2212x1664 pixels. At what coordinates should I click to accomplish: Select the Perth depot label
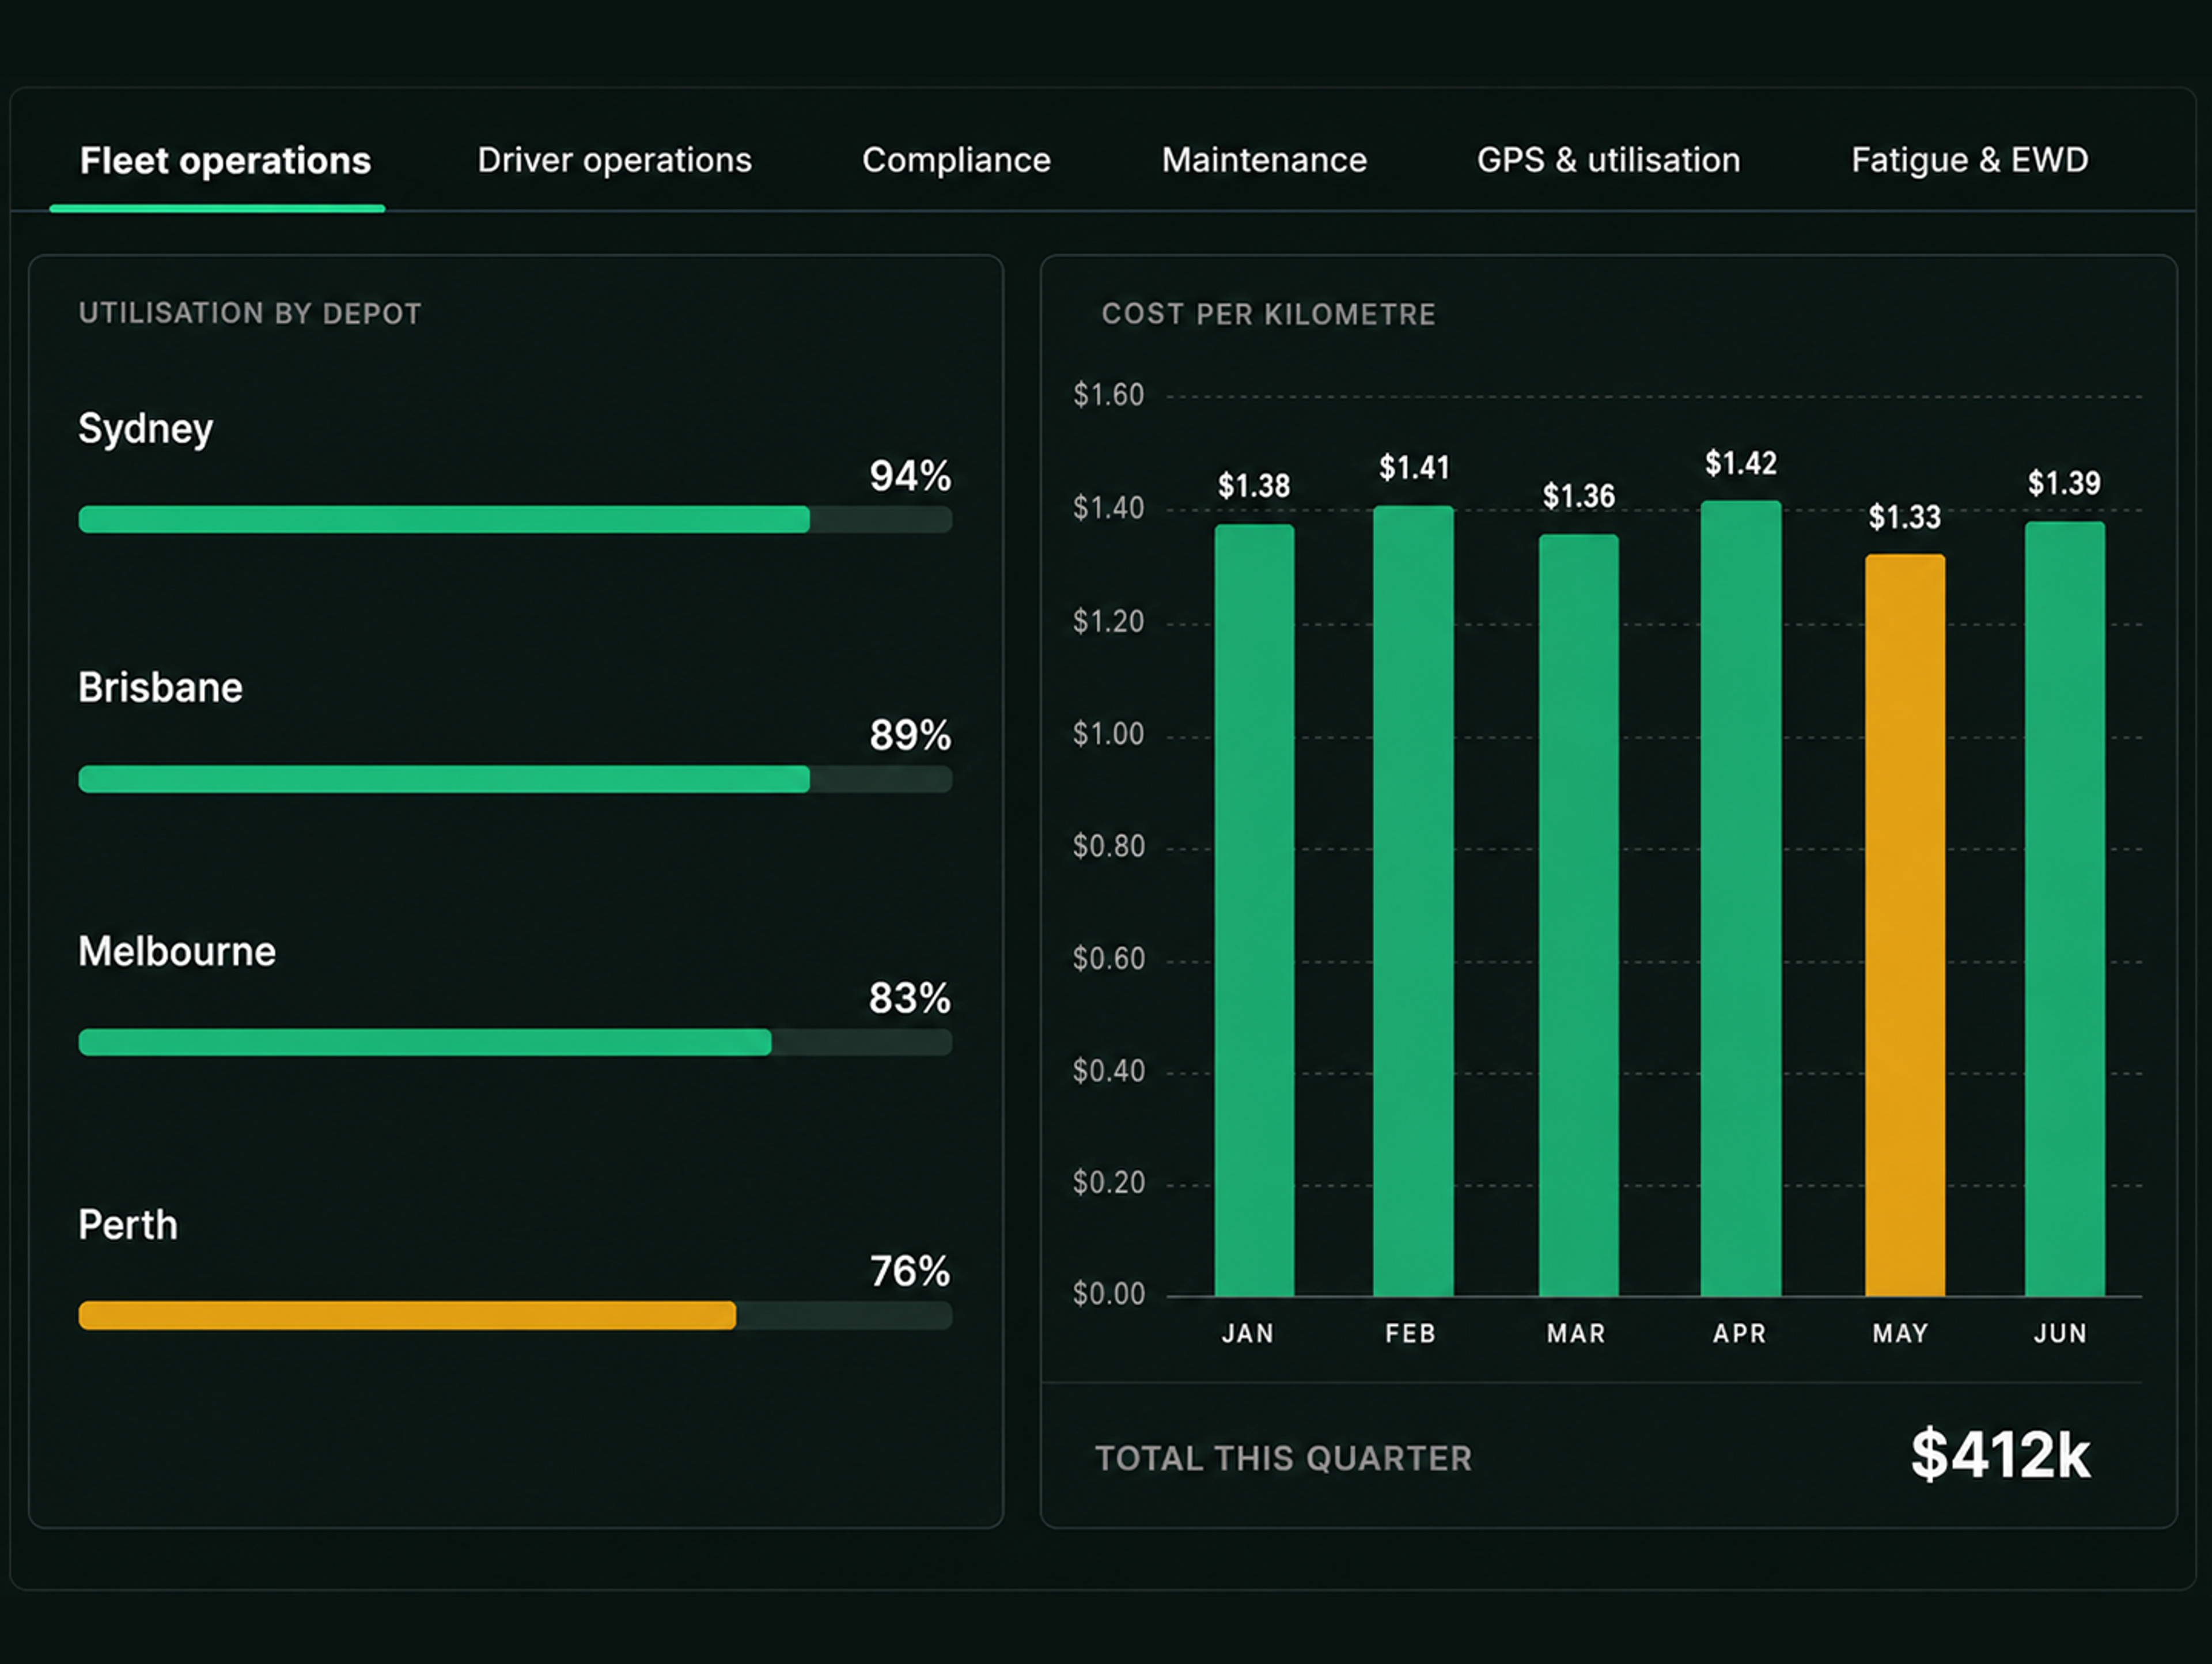point(128,1225)
